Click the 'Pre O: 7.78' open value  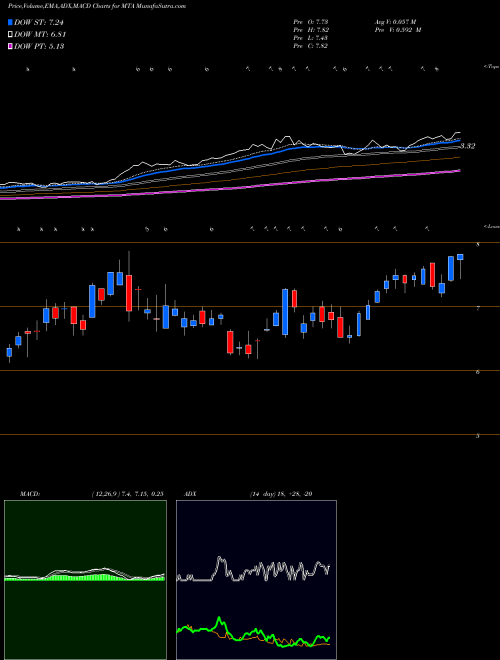(311, 21)
